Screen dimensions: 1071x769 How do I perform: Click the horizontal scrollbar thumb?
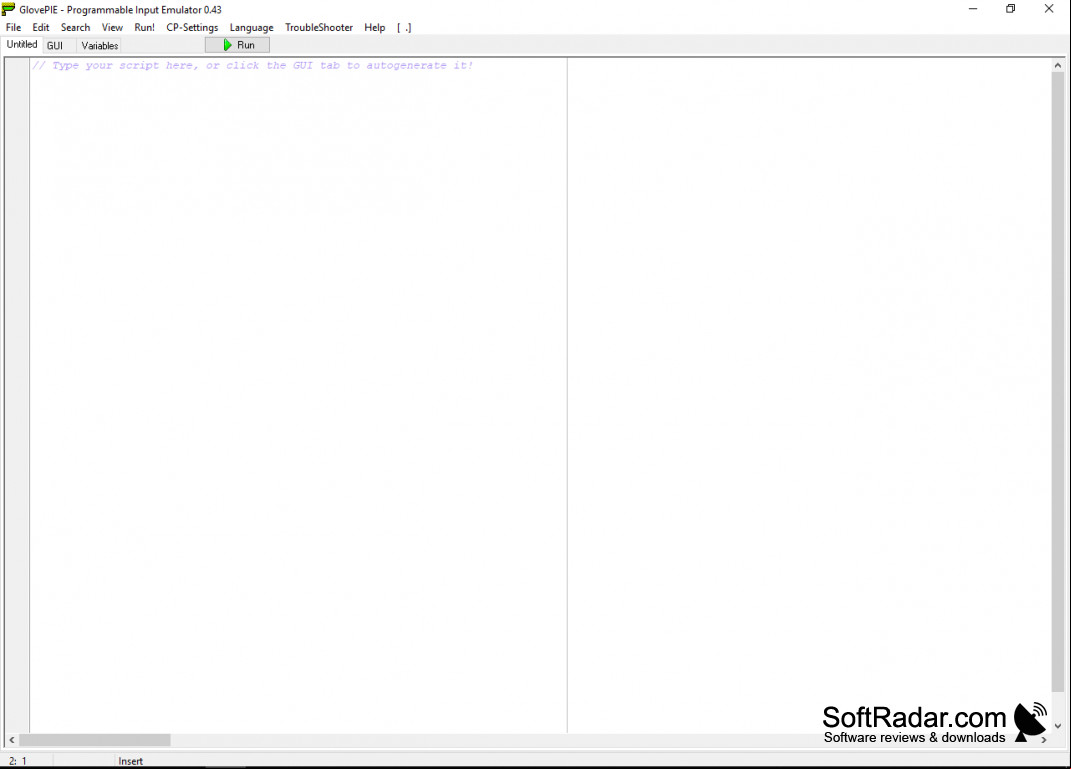tap(95, 740)
